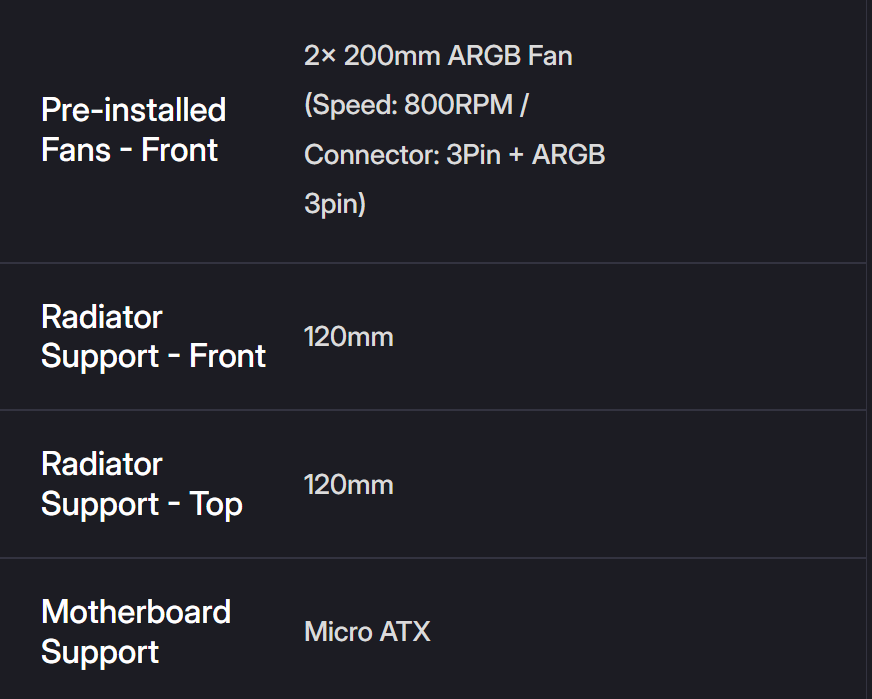Click "Fan" at end of first spec line

coord(550,56)
